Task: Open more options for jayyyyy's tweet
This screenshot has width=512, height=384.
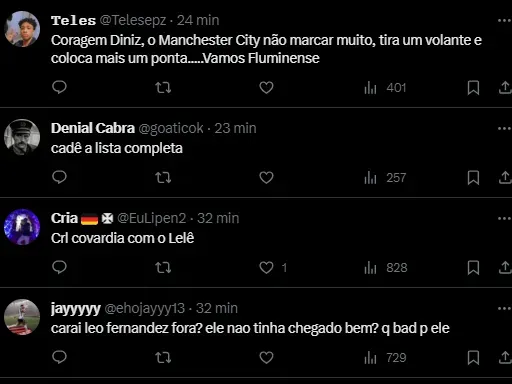Action: (x=504, y=309)
